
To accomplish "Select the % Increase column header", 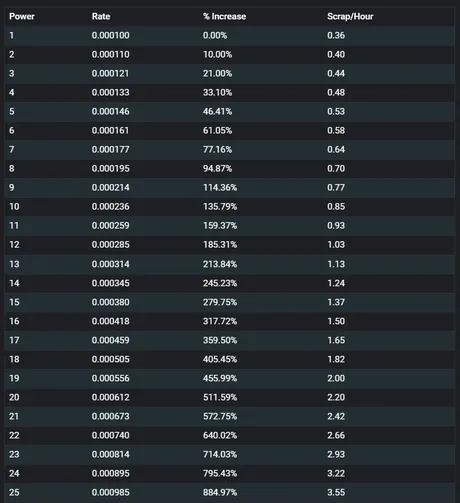I will [224, 16].
